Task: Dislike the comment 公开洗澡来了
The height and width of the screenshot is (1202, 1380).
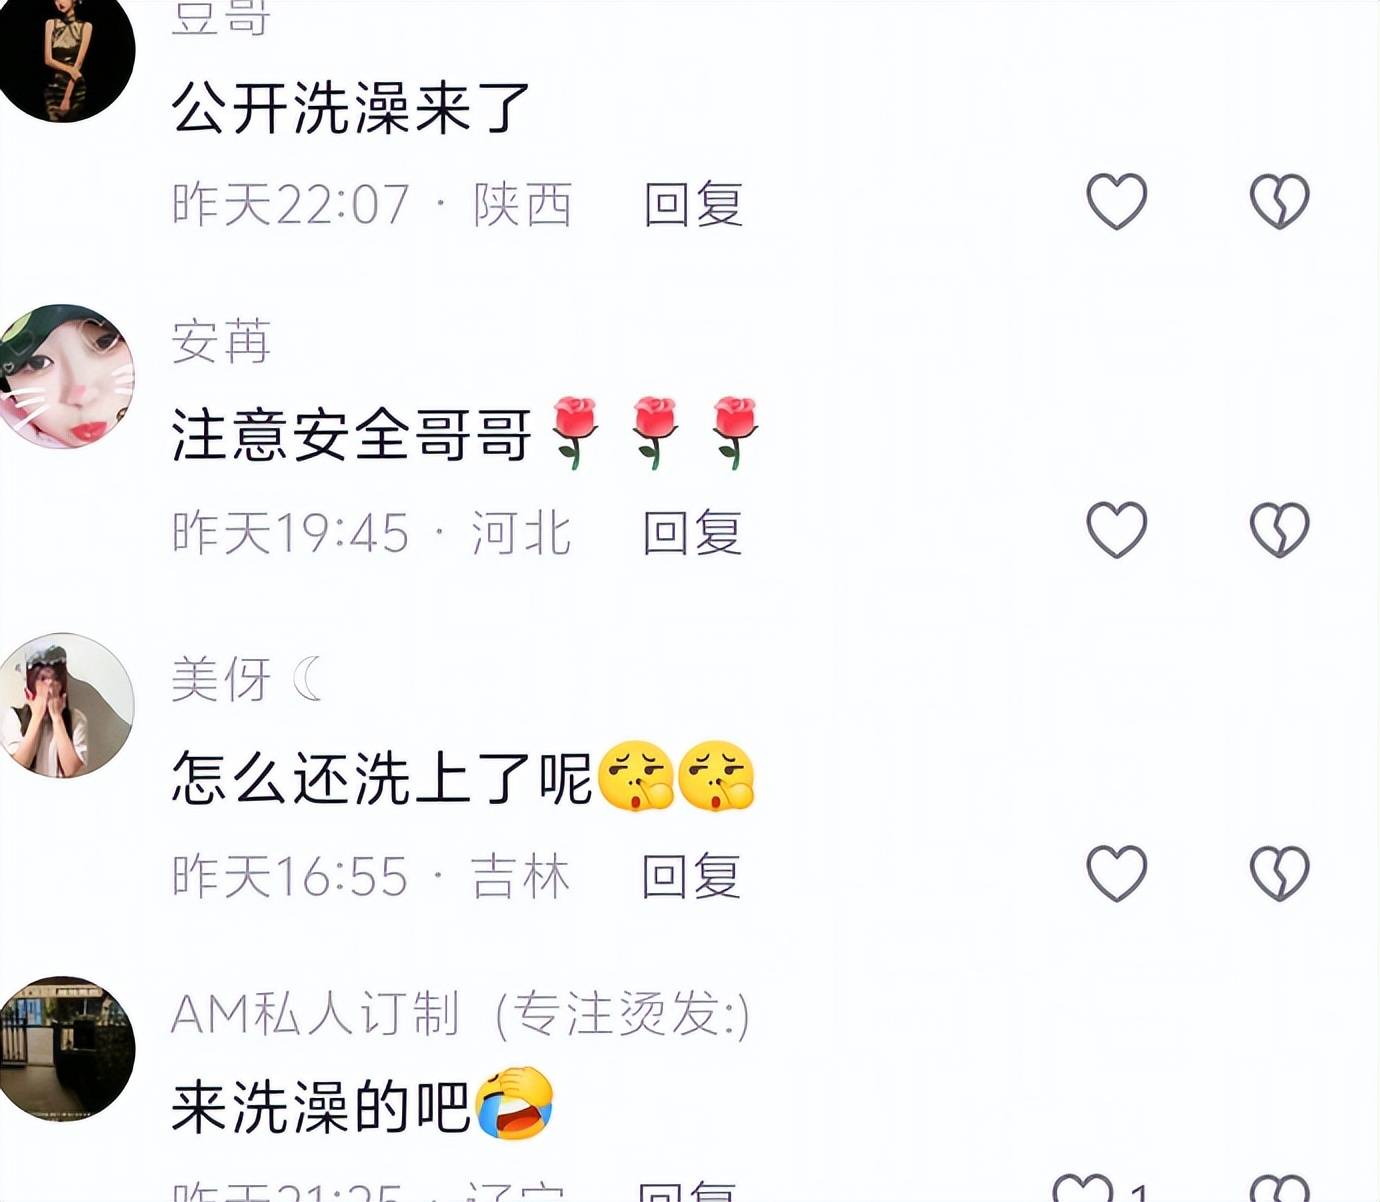Action: (1279, 201)
